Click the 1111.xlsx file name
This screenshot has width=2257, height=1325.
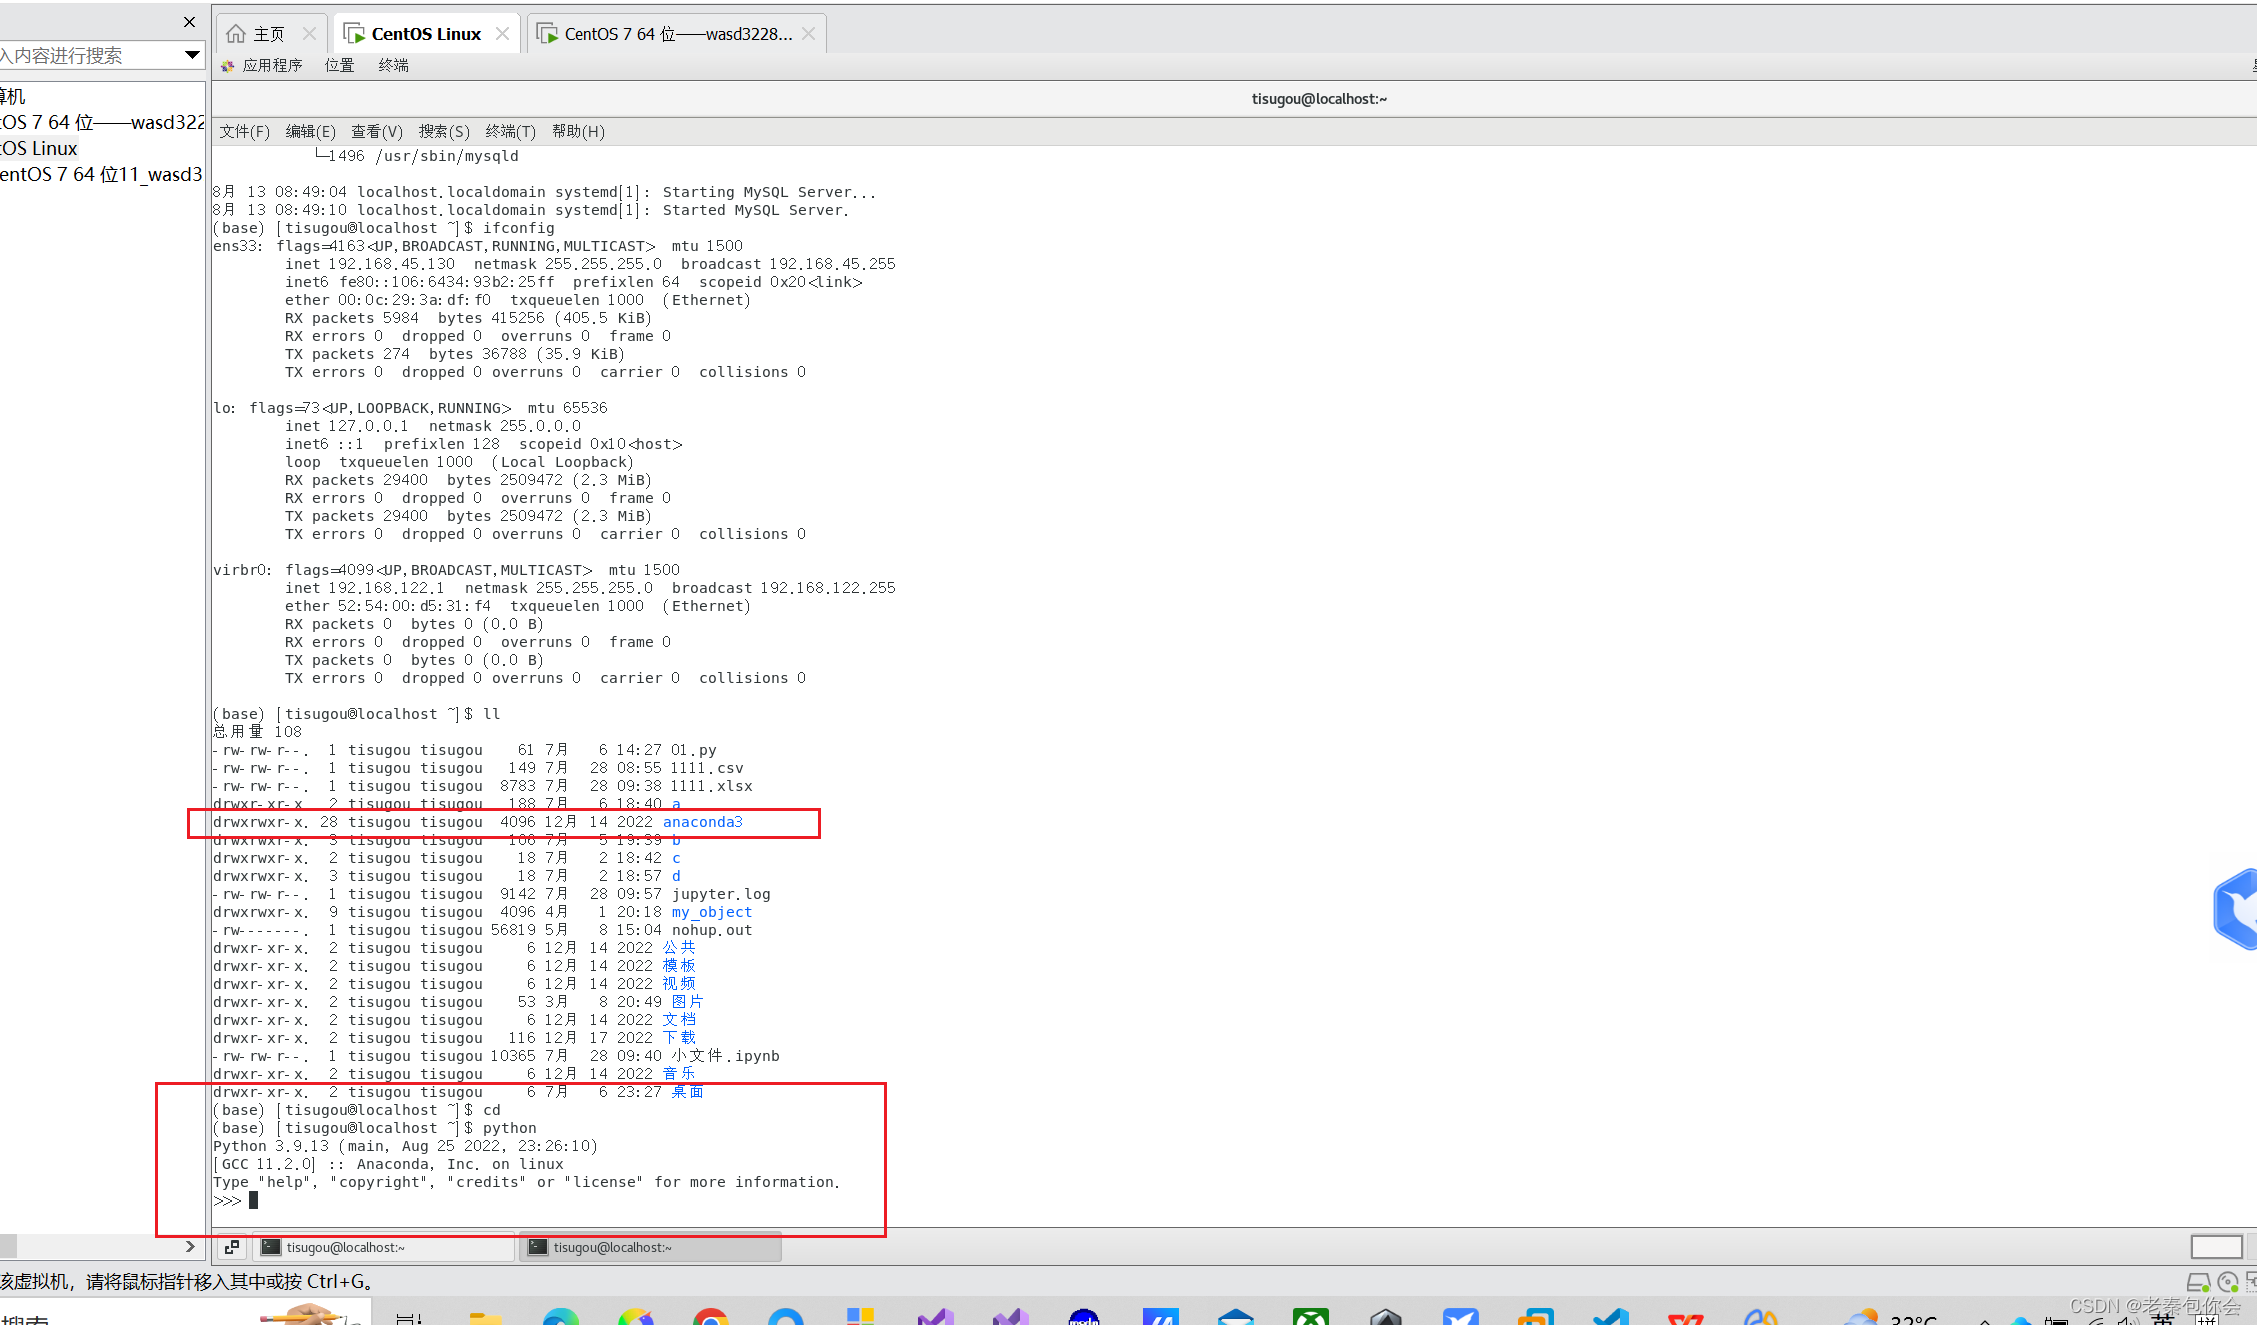[x=712, y=786]
